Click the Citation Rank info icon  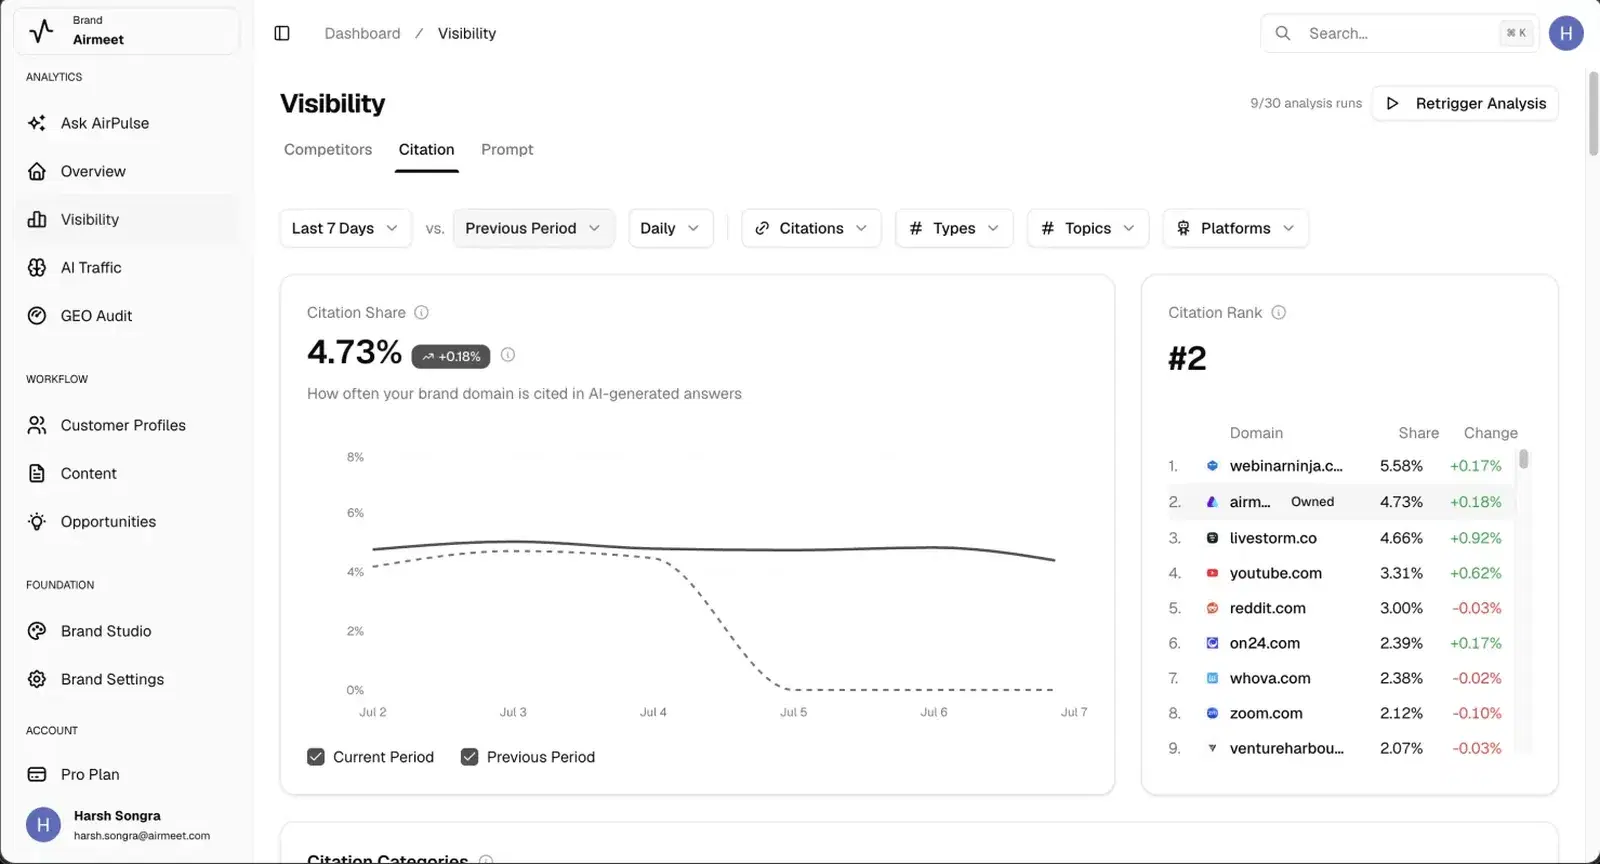[x=1279, y=312]
